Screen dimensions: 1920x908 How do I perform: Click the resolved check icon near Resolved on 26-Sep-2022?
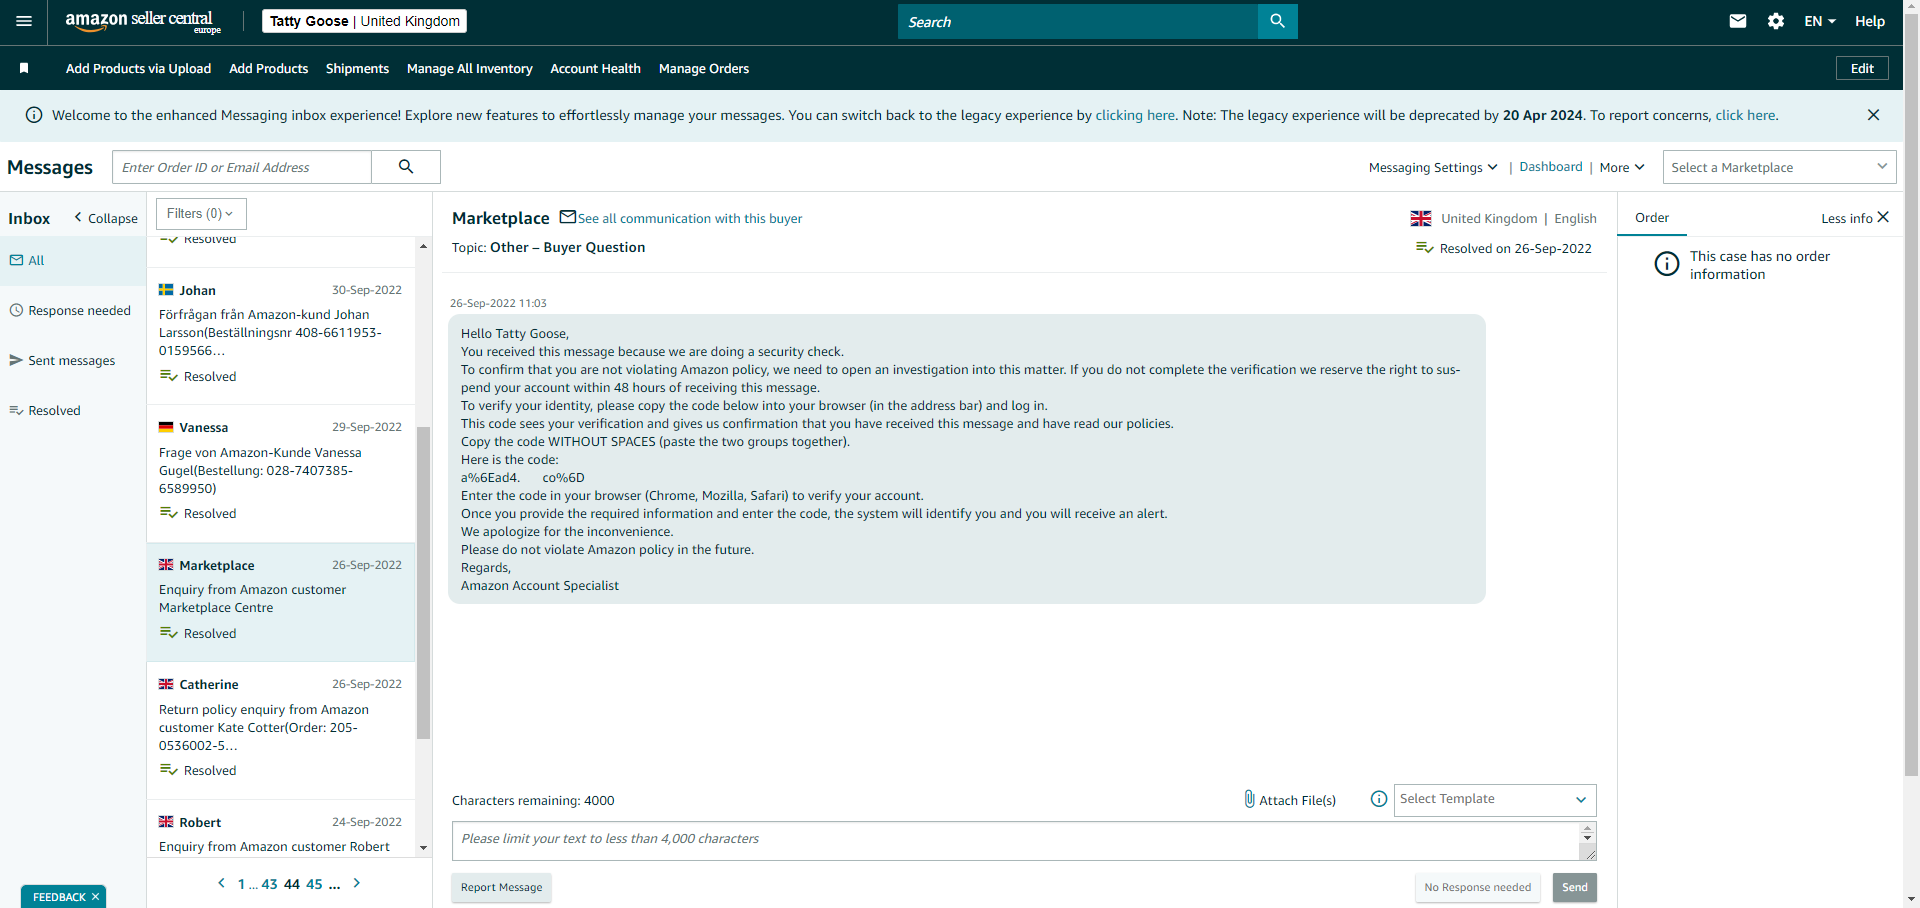[x=1425, y=248]
